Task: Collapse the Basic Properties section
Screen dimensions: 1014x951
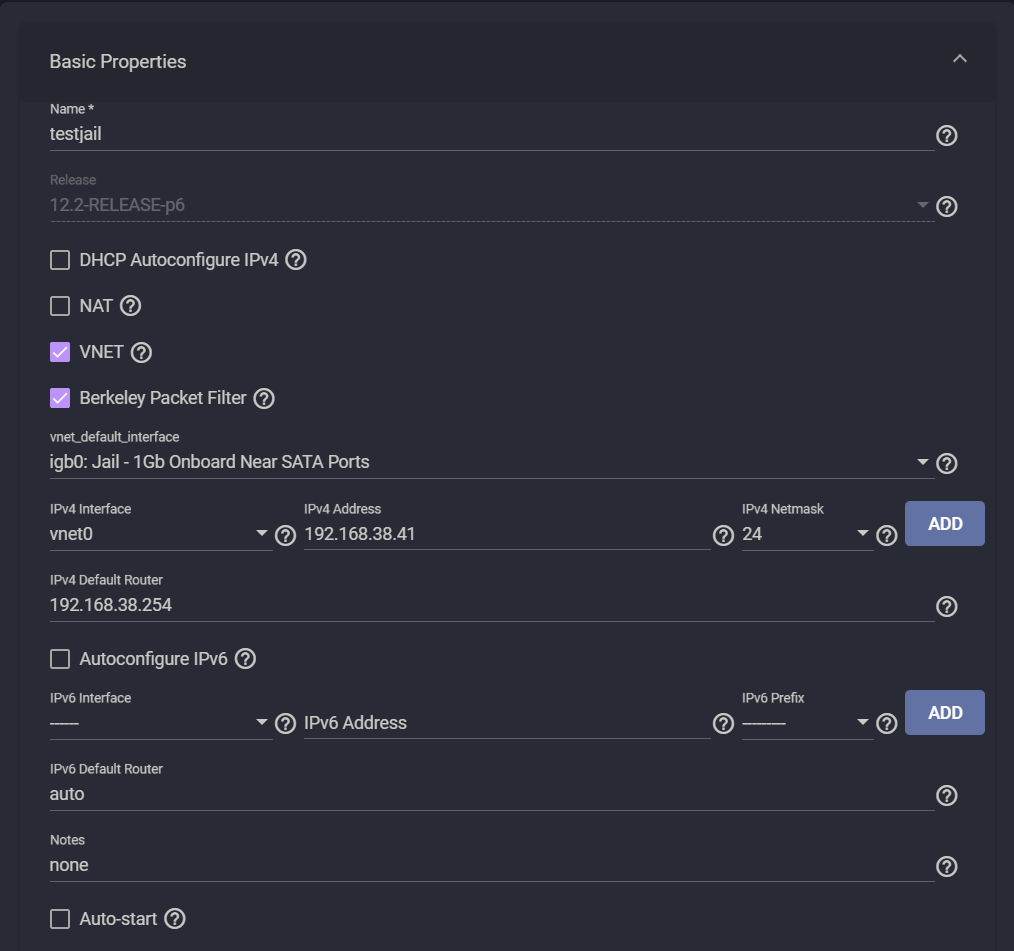Action: [x=960, y=59]
